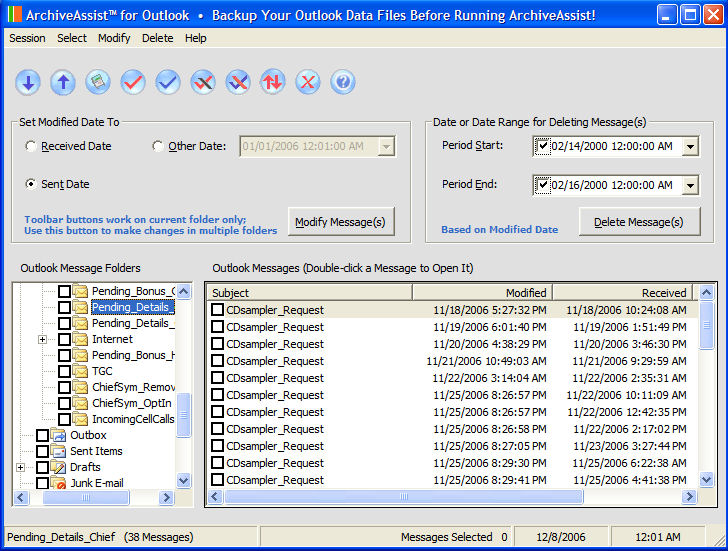Sort messages by the Received column header
Screen dimensions: 728x551
coord(623,293)
